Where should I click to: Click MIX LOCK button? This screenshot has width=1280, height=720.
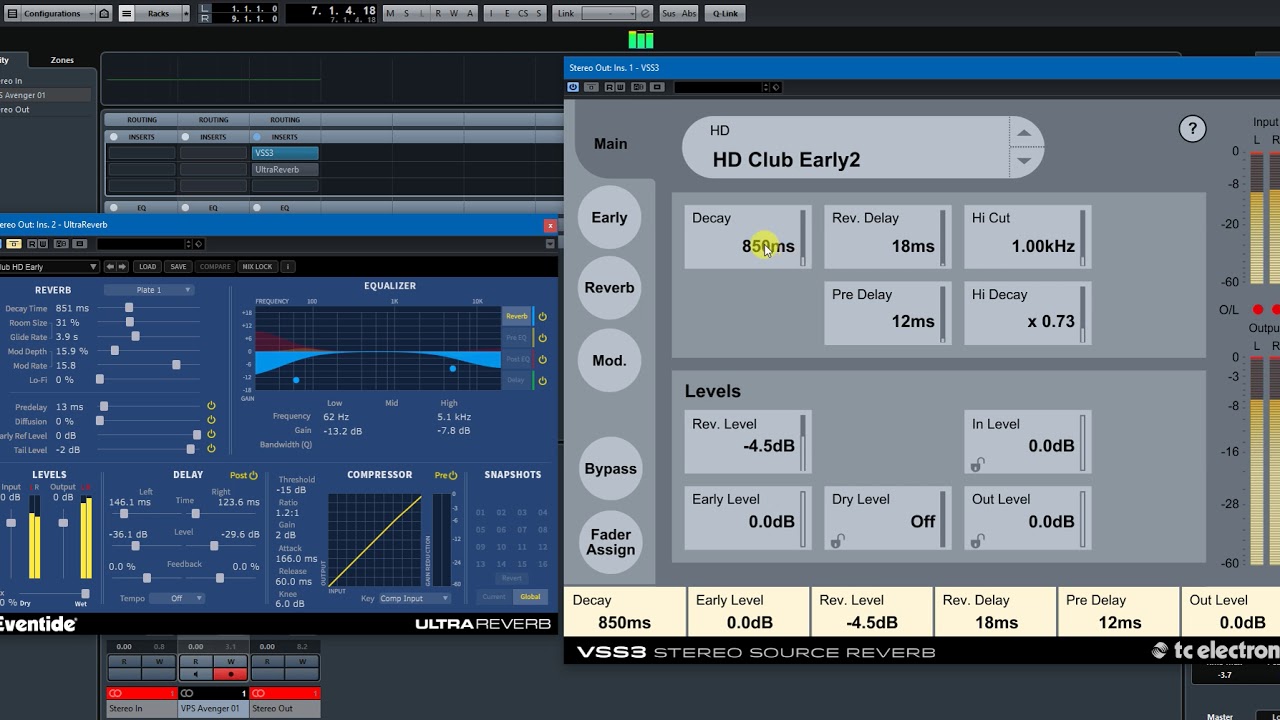[x=257, y=267]
